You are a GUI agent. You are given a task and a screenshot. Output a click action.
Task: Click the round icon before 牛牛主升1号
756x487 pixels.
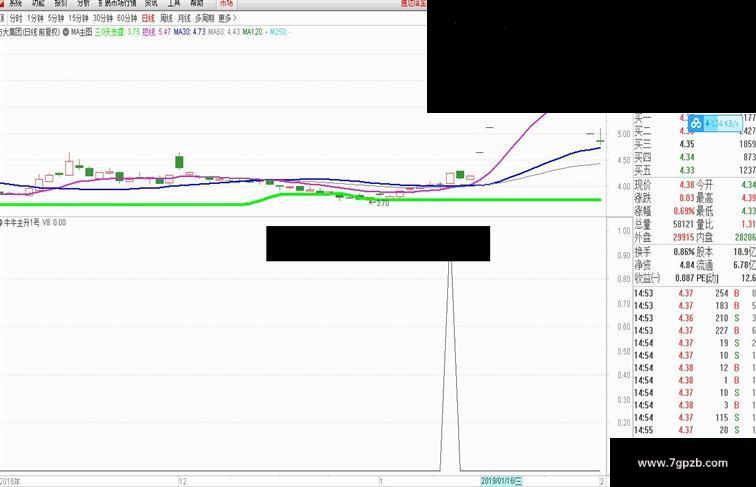pos(1,223)
